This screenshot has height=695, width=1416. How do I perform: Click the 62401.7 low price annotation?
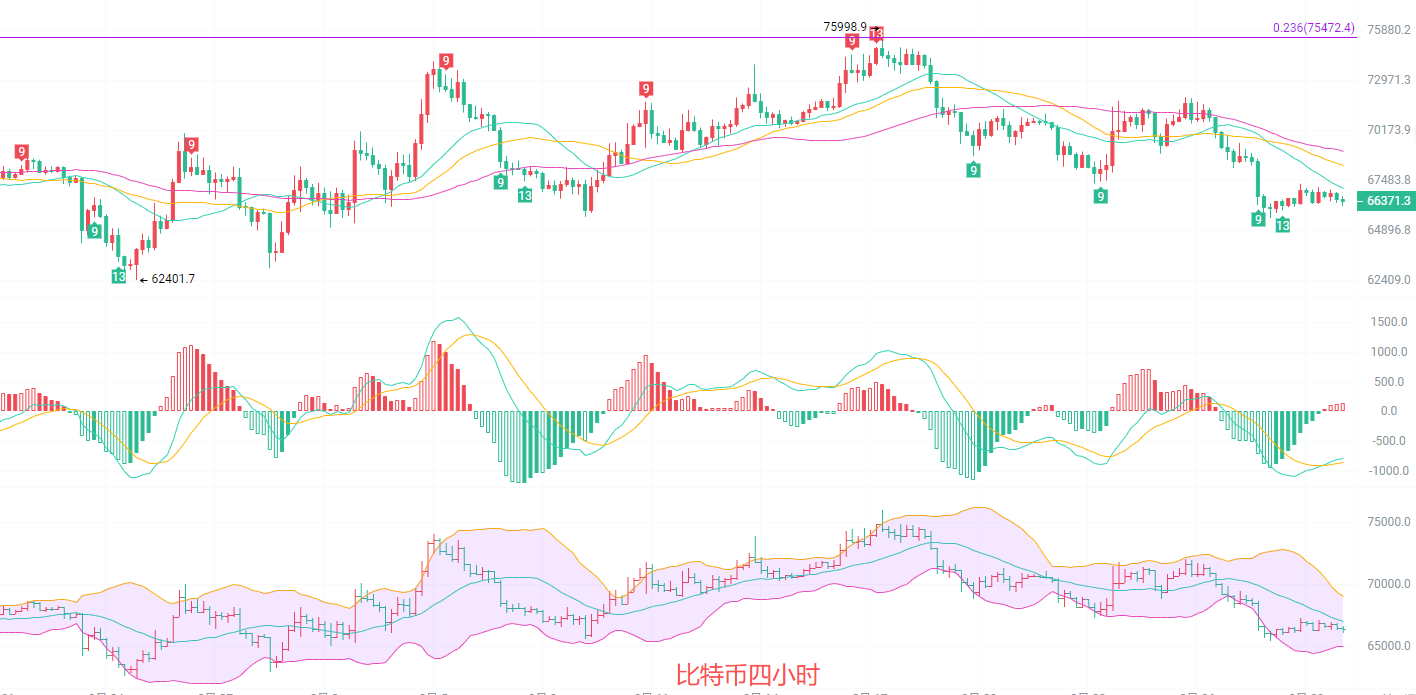[x=173, y=279]
